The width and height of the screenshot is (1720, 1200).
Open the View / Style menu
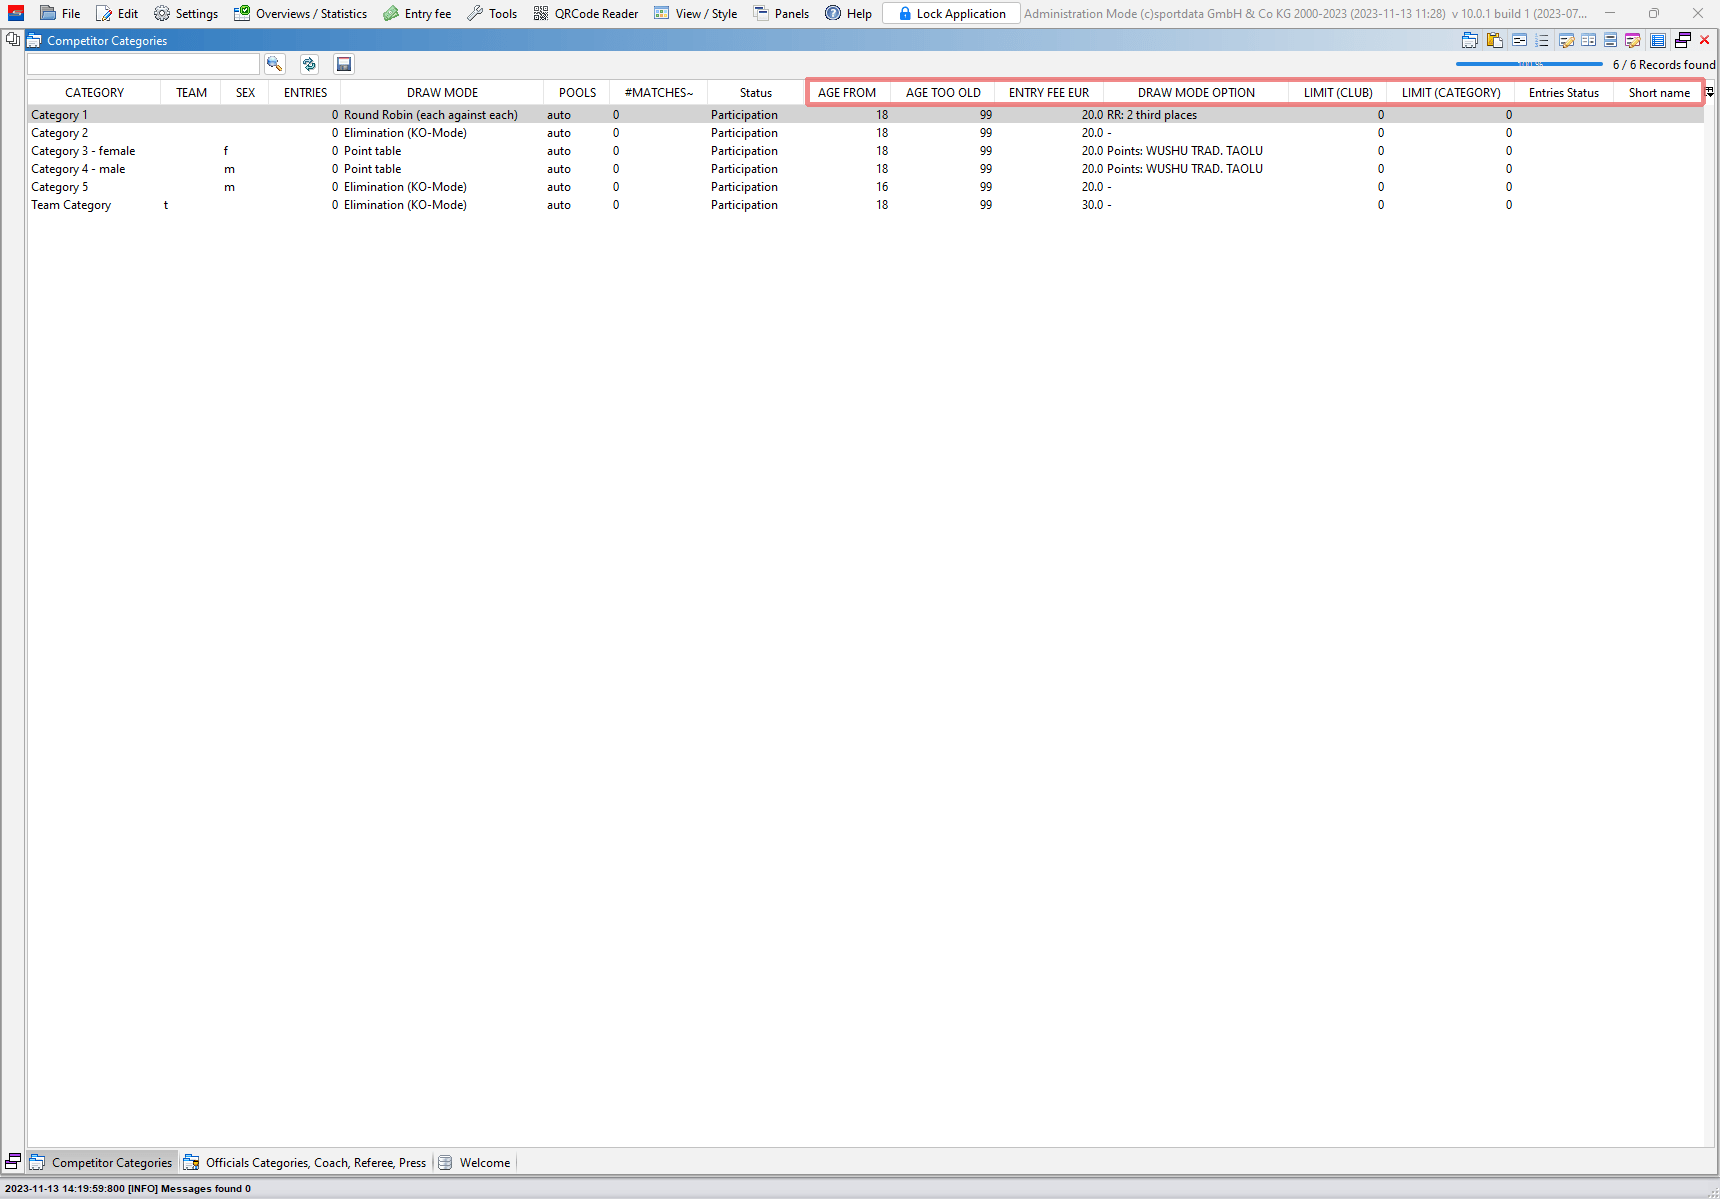tap(696, 14)
